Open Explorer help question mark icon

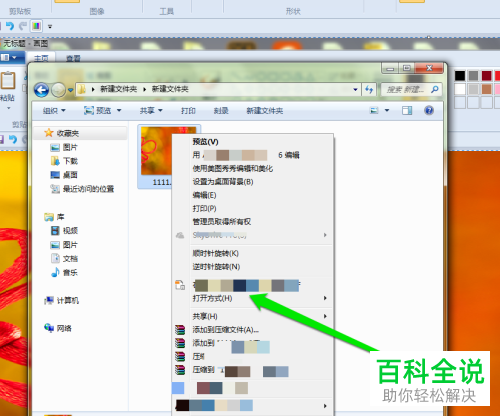tap(429, 110)
